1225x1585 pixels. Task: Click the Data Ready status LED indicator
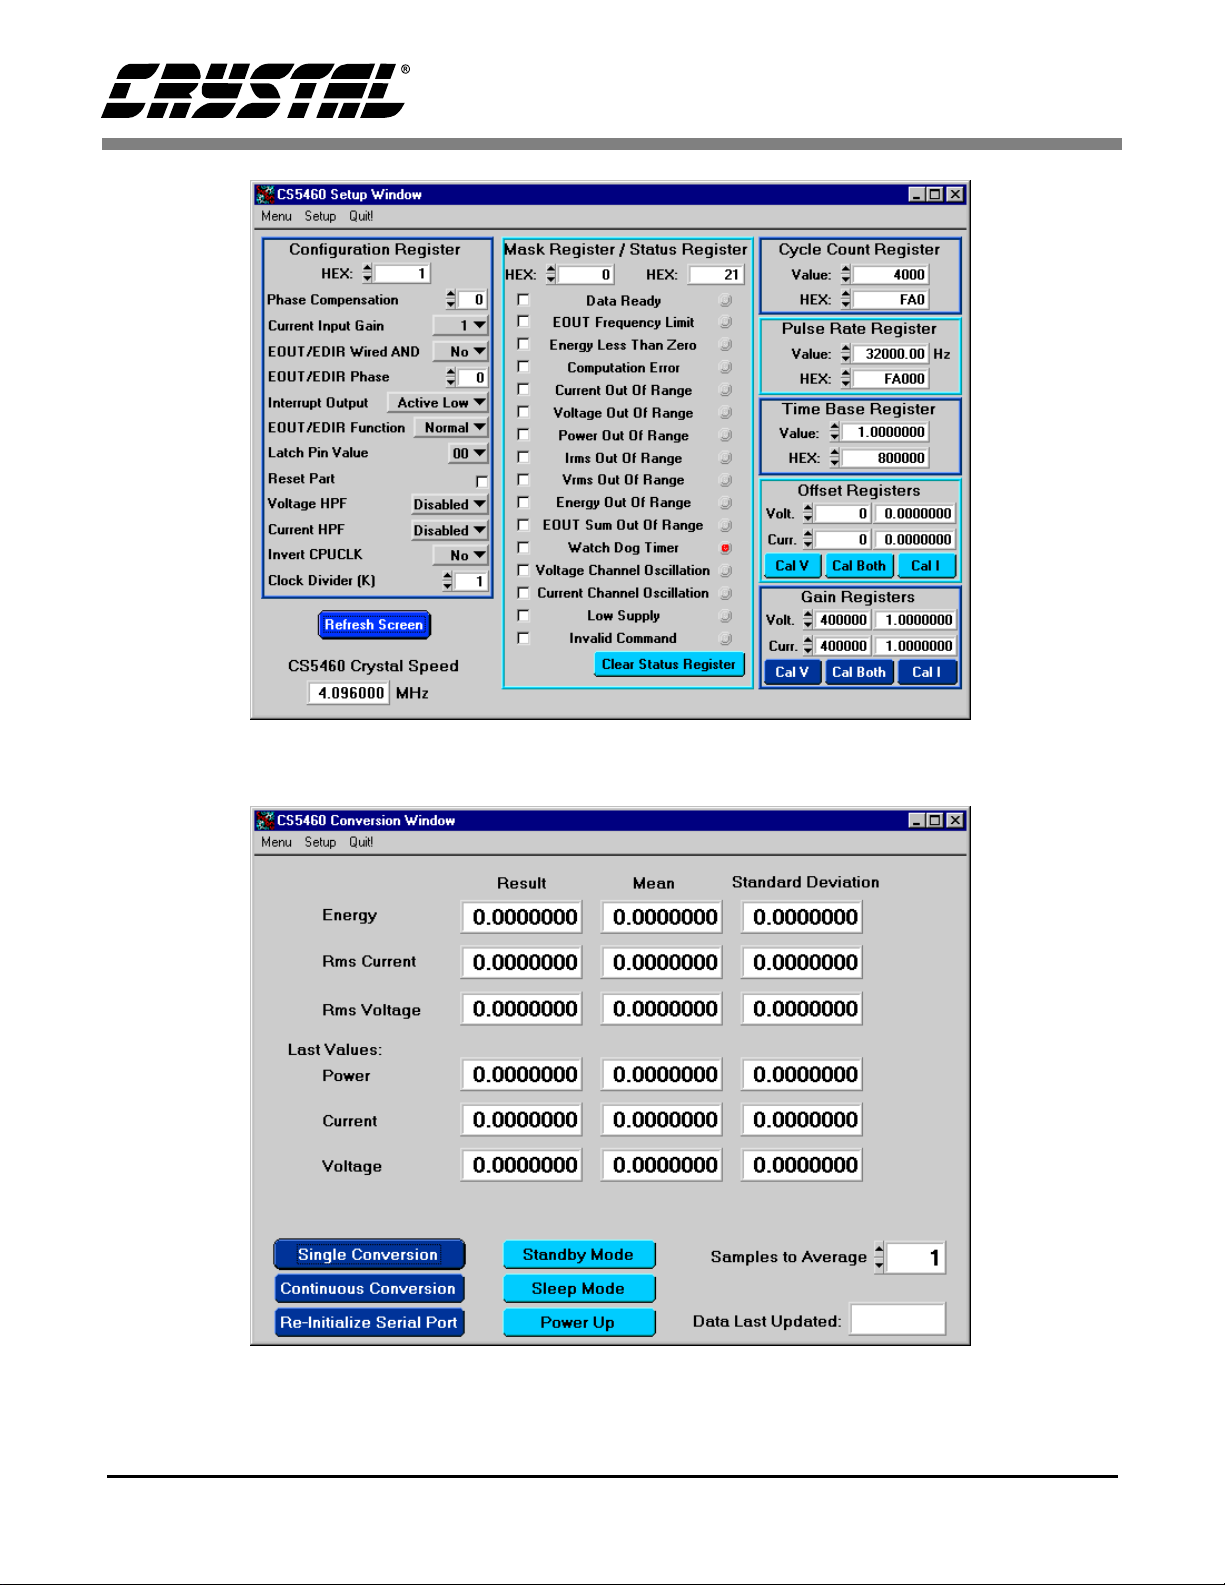(726, 300)
